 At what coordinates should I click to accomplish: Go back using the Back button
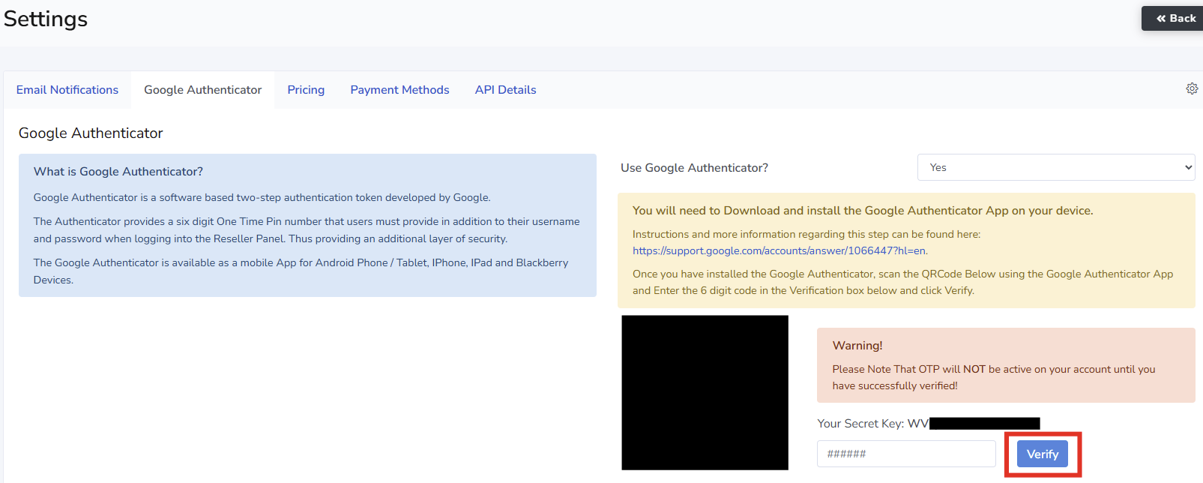click(x=1174, y=18)
